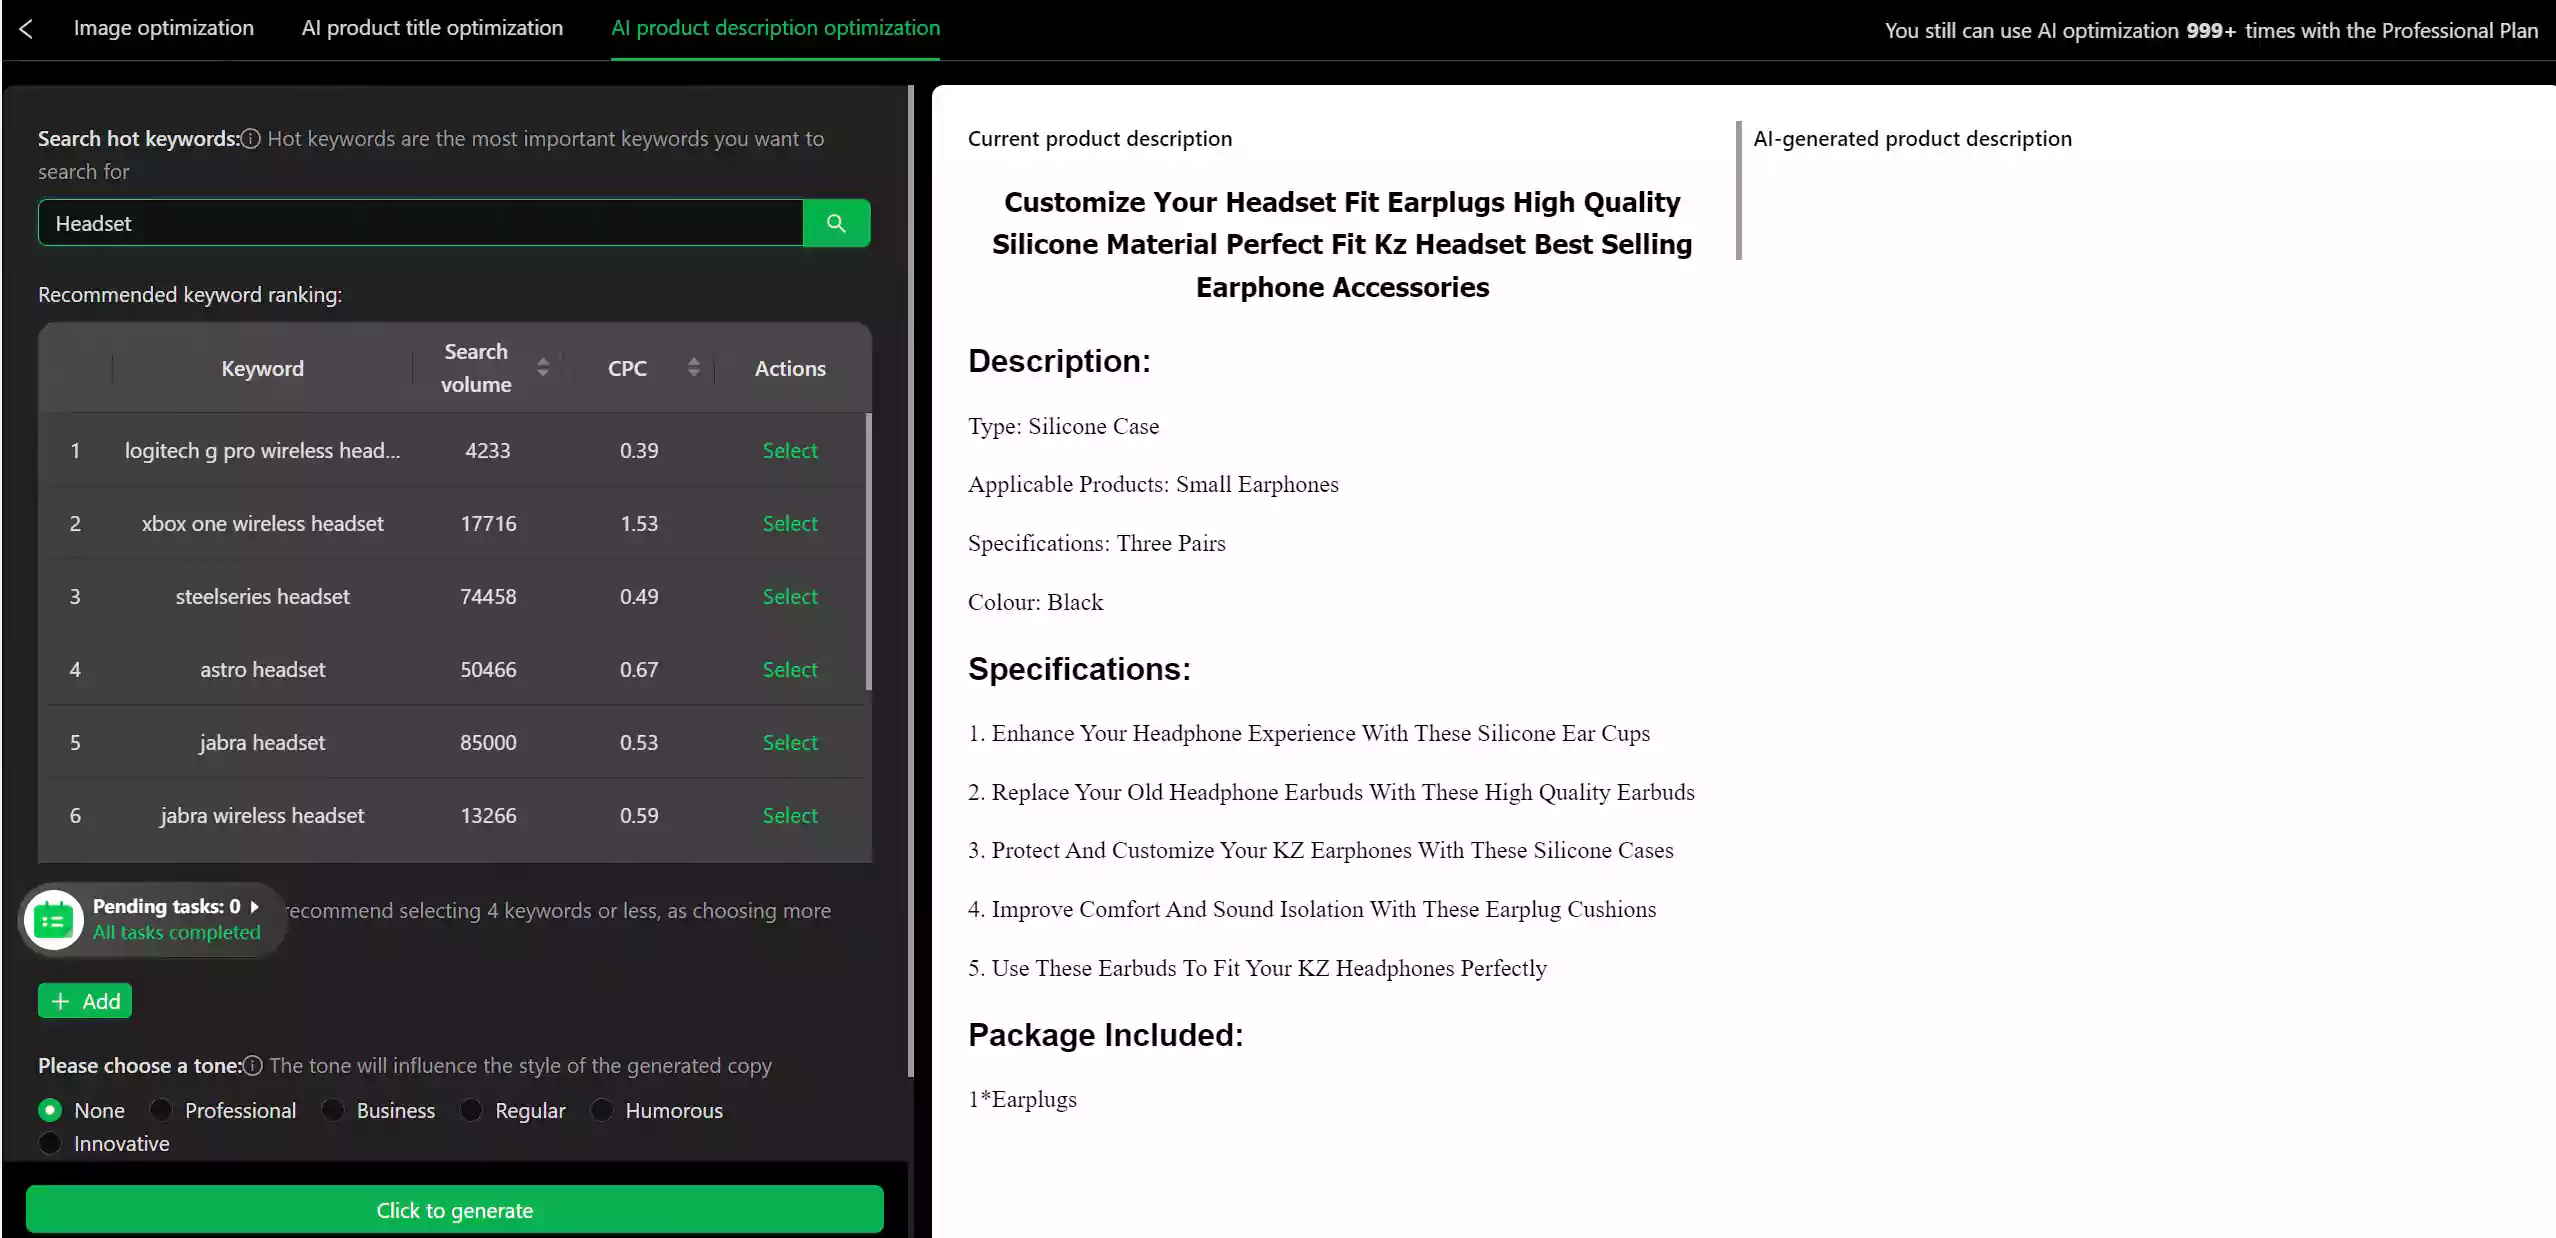Image resolution: width=2556 pixels, height=1238 pixels.
Task: Click the steelseries headset keyword text
Action: click(x=263, y=597)
